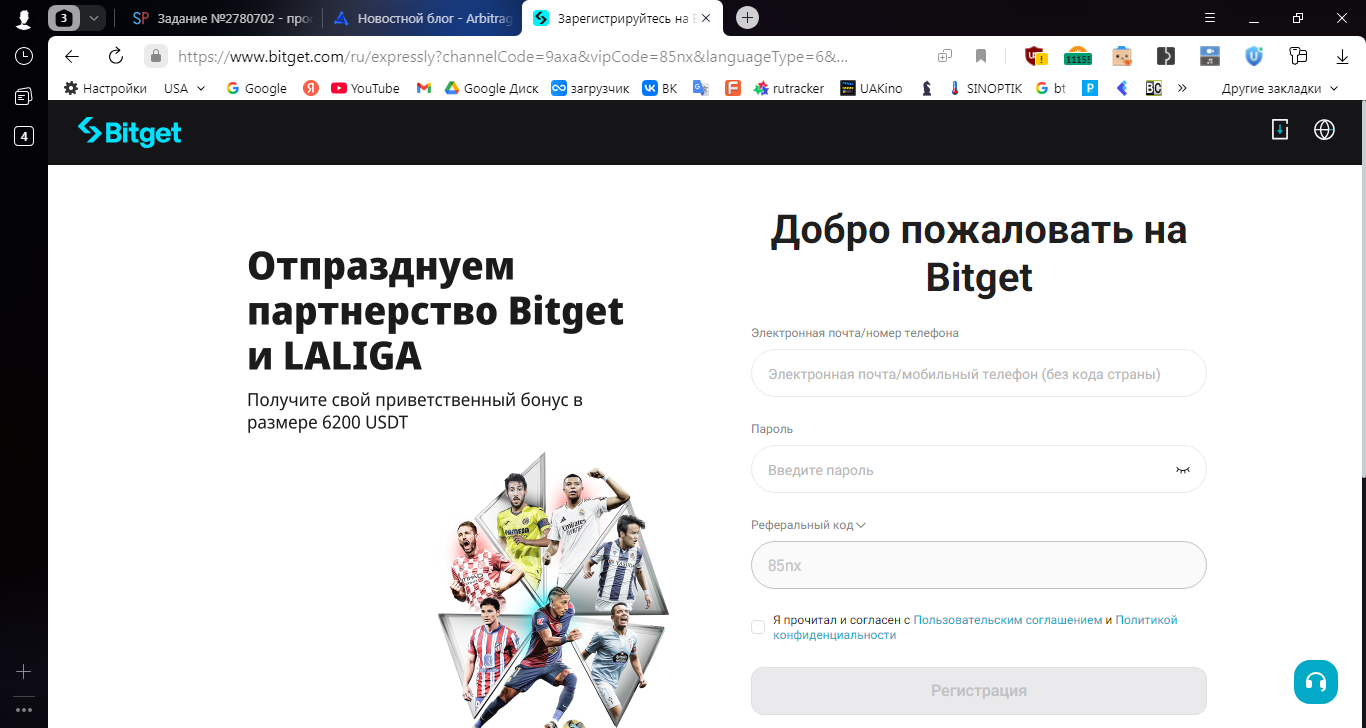Add a sidebar panel with the plus icon
Viewport: 1366px width, 728px height.
coord(24,671)
